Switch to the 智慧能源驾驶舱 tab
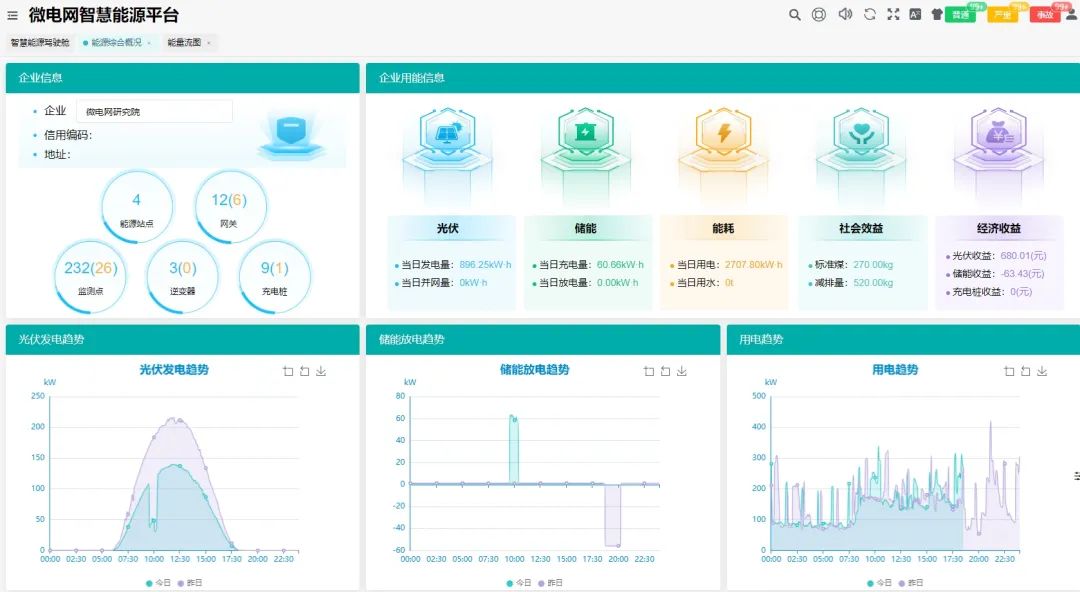 click(40, 43)
